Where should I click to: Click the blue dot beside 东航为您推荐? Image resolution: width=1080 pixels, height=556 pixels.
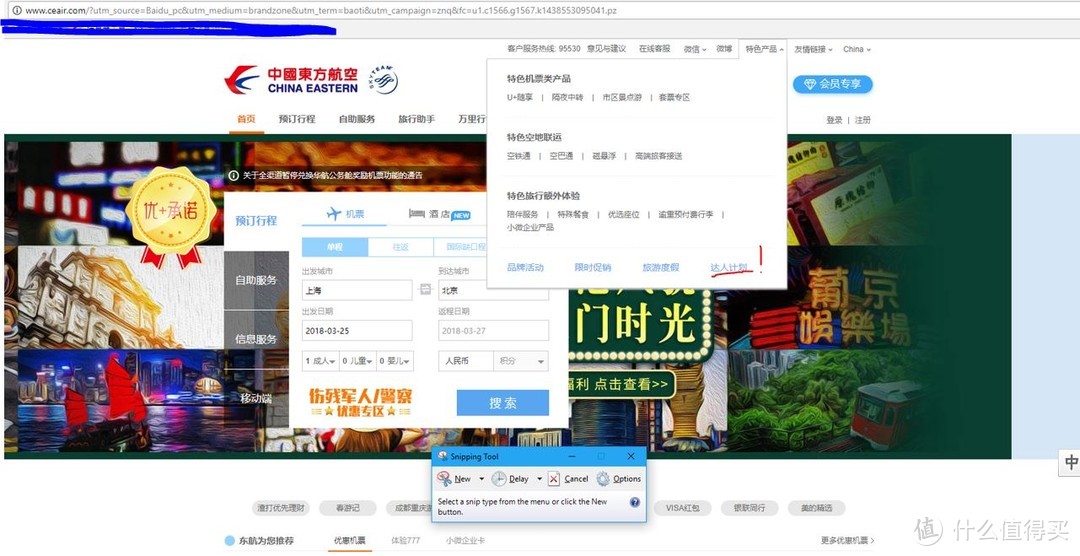pos(229,541)
